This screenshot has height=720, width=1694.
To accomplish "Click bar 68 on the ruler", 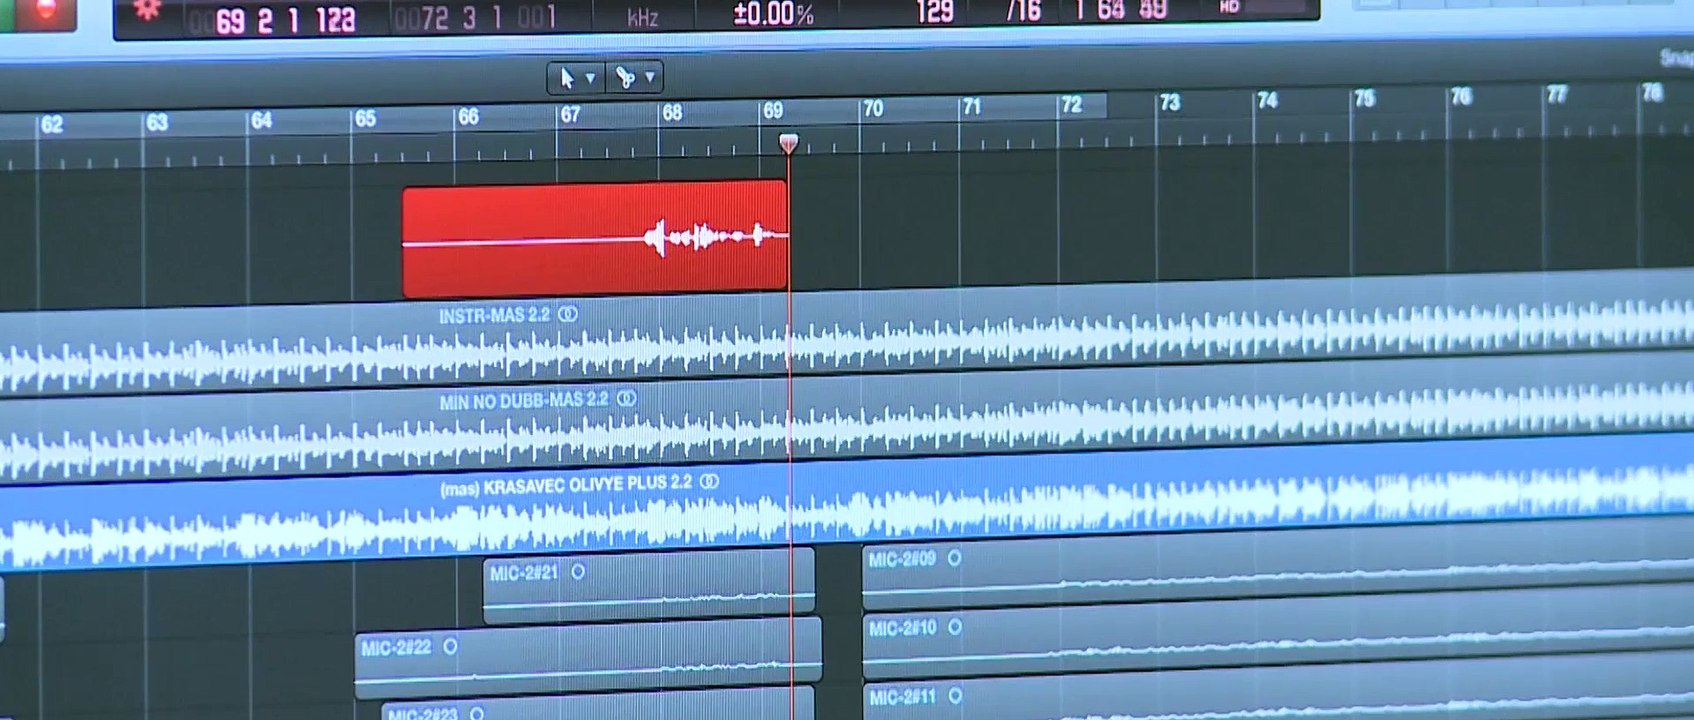I will click(672, 113).
